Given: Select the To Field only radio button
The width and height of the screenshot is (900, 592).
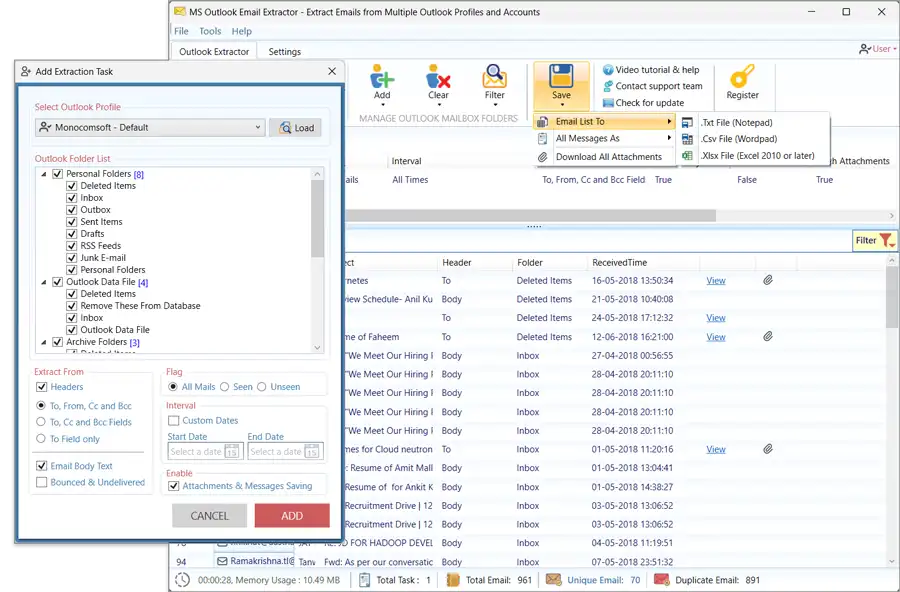Looking at the screenshot, I should click(x=41, y=439).
